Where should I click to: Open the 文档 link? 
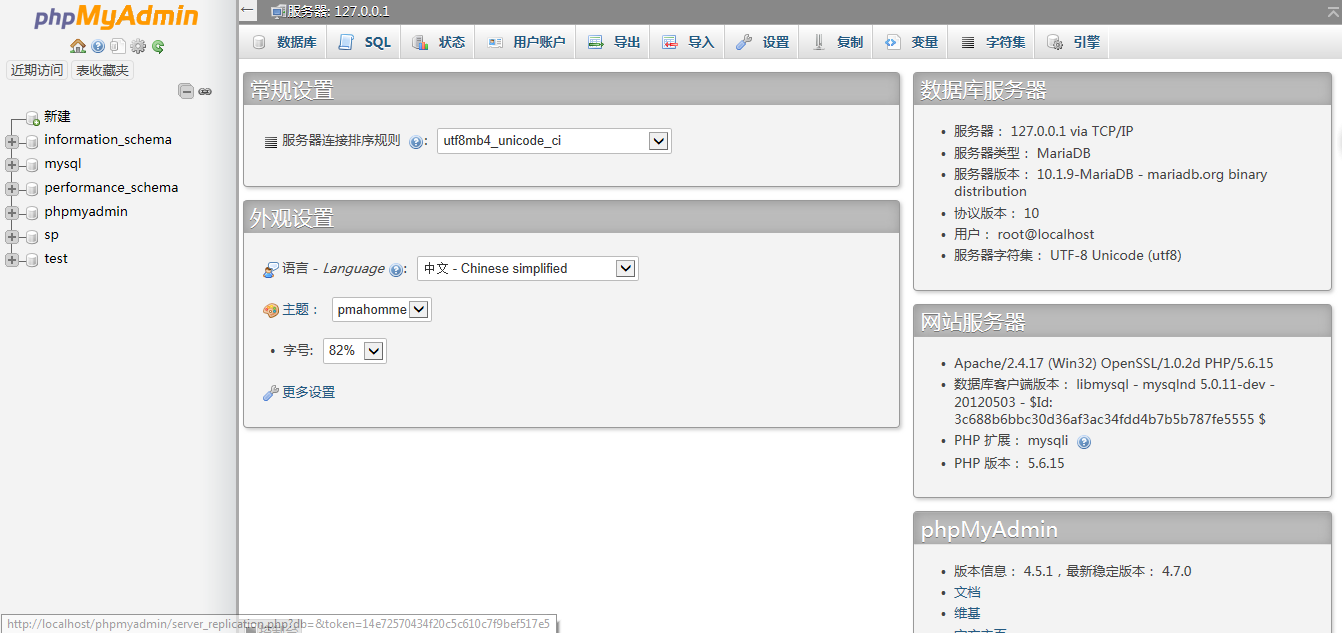967,592
